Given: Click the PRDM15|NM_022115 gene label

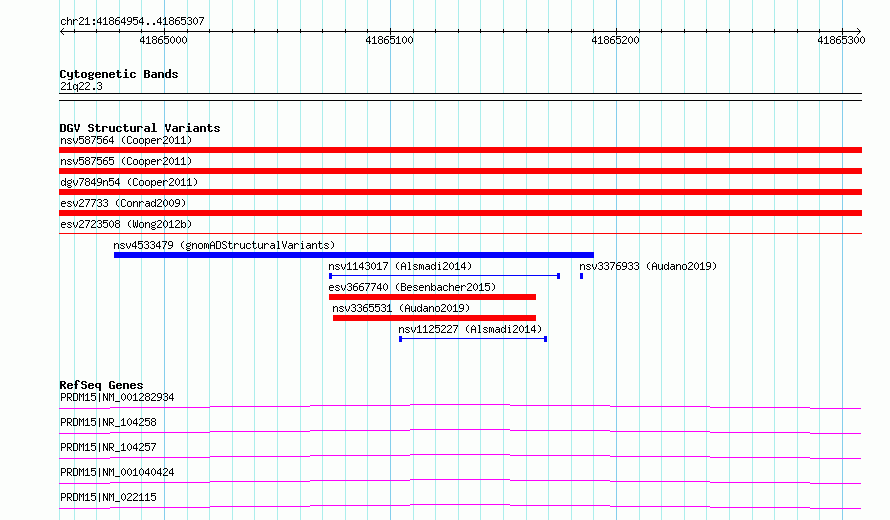Looking at the screenshot, I should pyautogui.click(x=108, y=497).
